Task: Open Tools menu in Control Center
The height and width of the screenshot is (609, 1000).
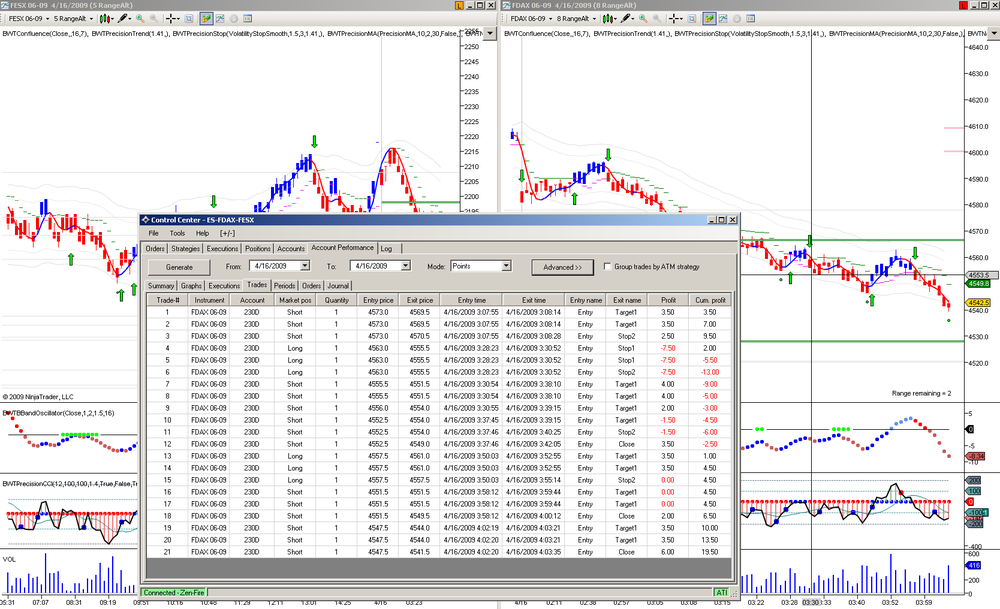Action: click(177, 233)
